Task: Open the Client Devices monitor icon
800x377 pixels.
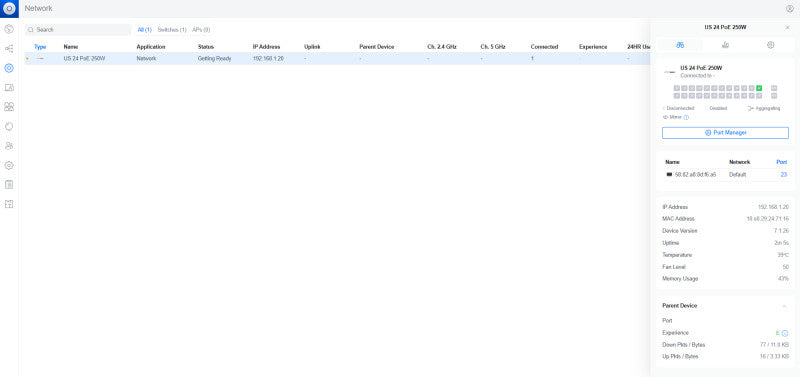Action: pos(9,88)
